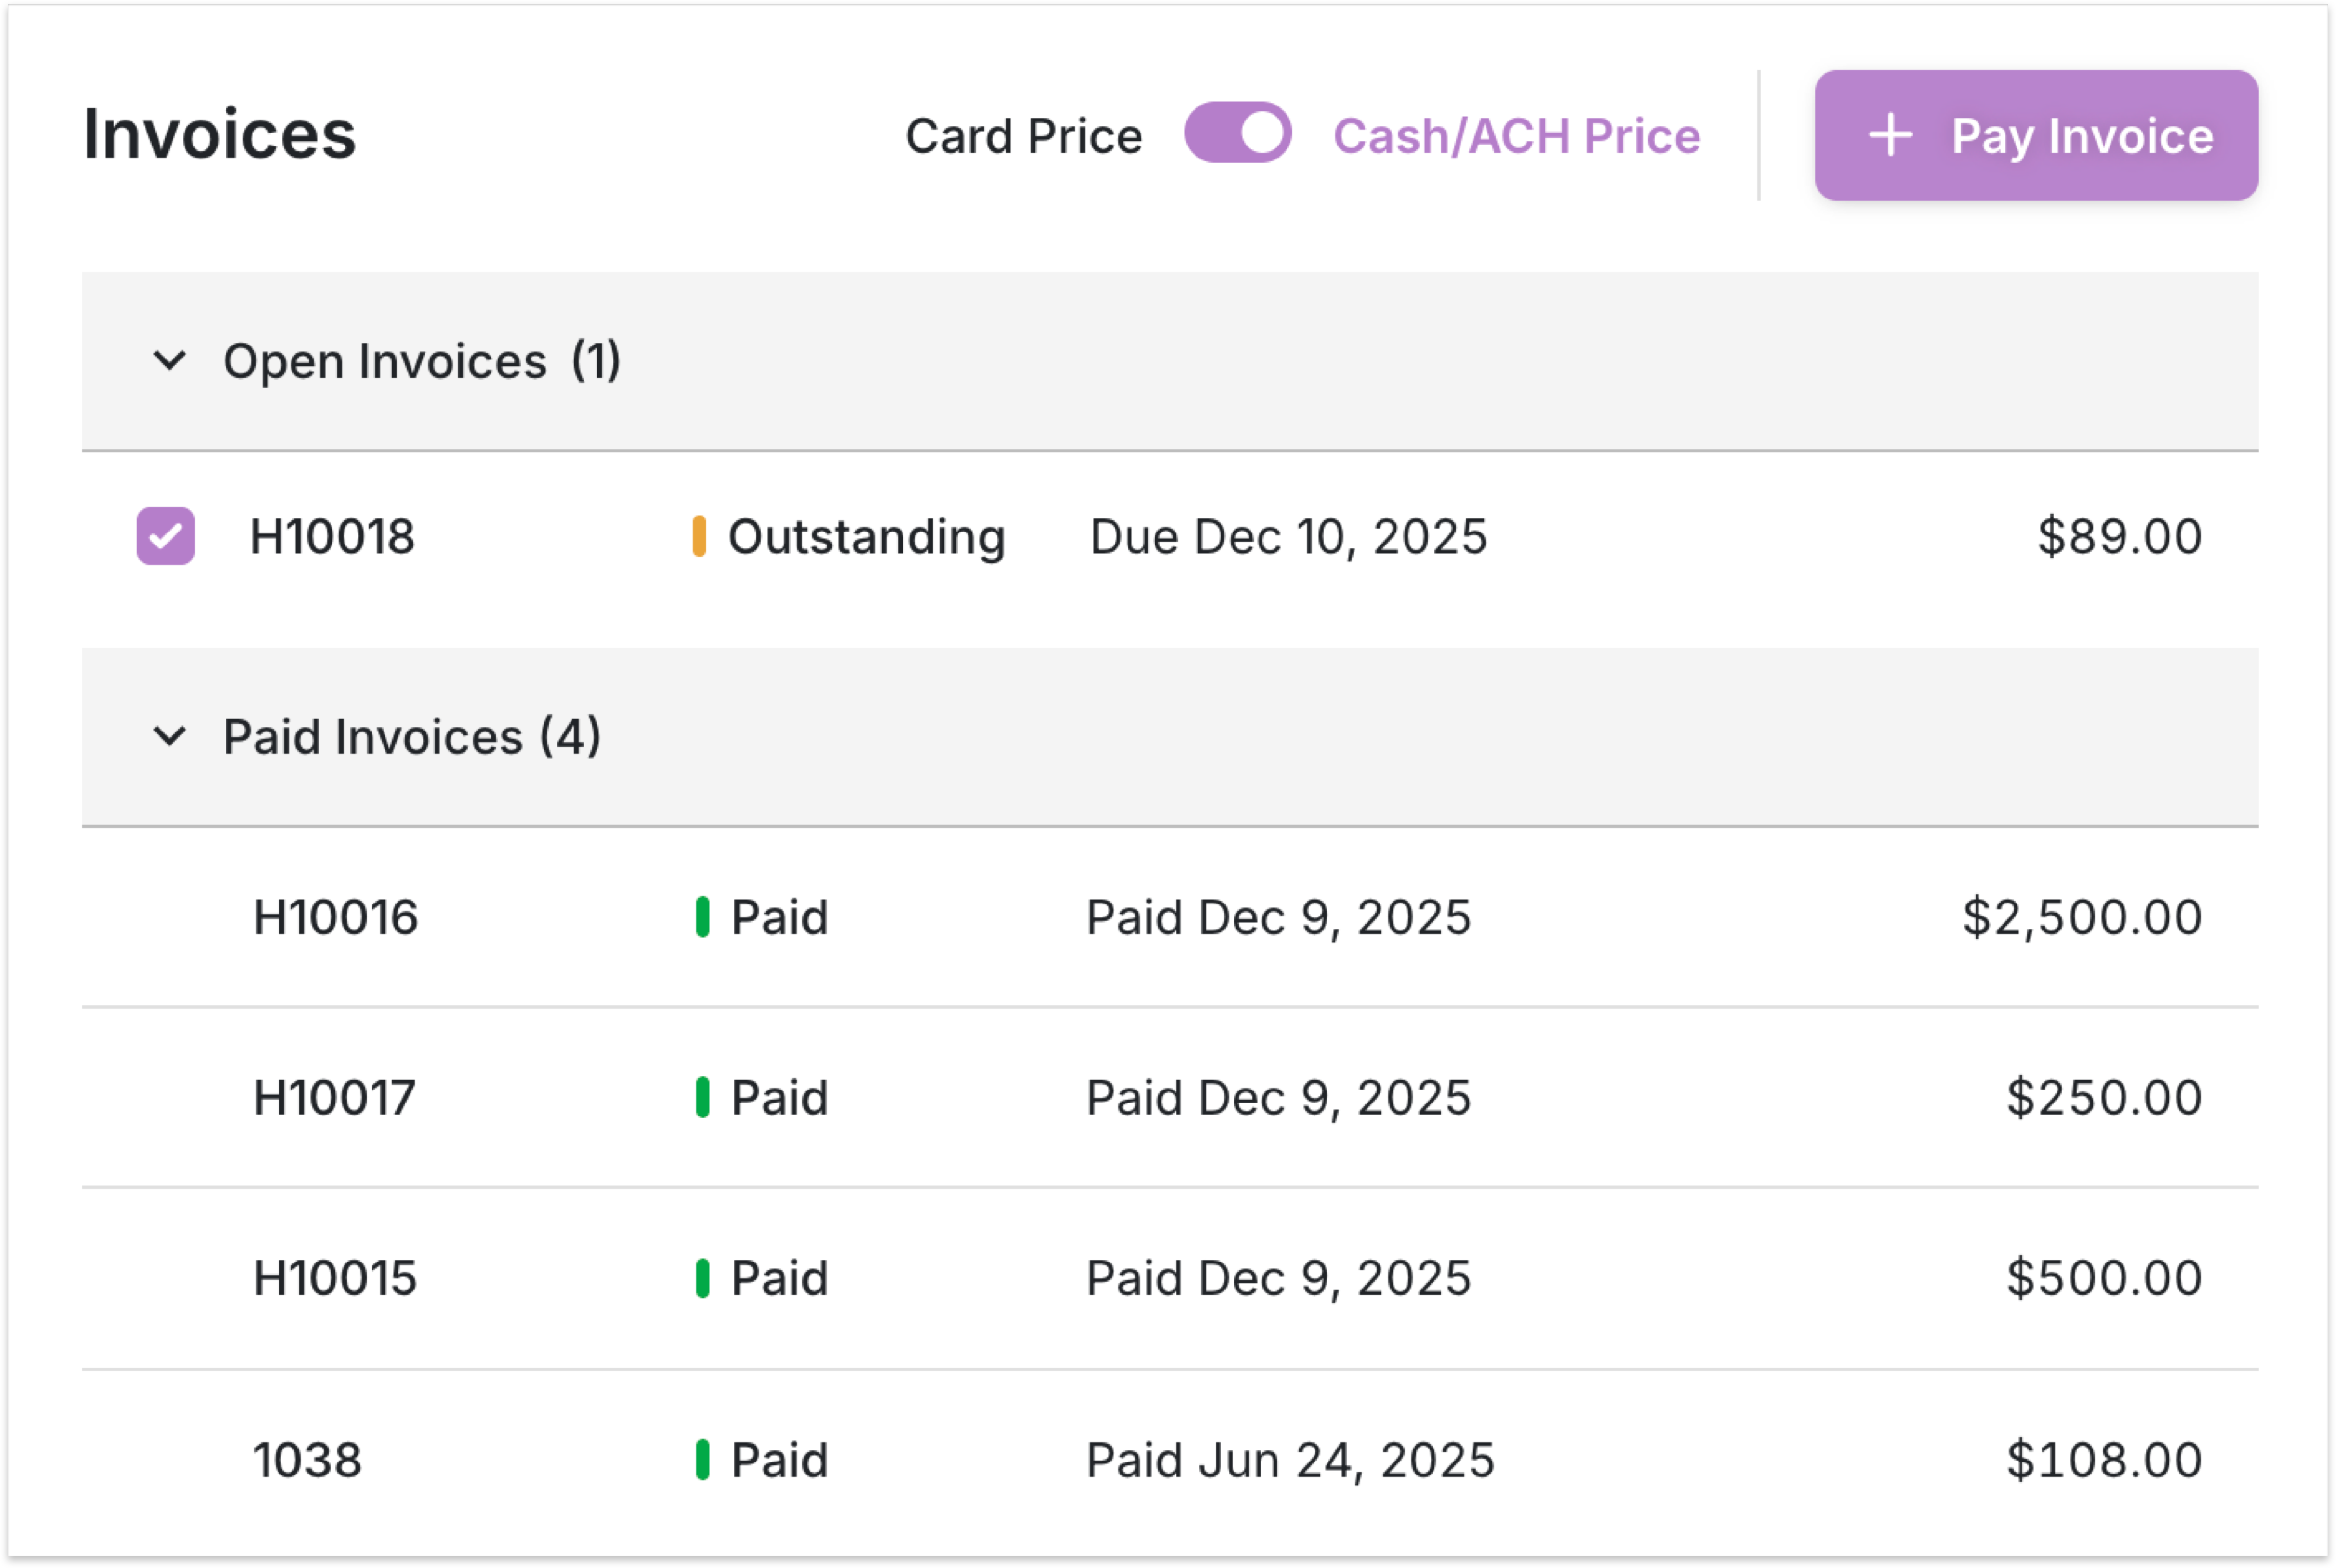Select the Cash/ACH Price option
The height and width of the screenshot is (1568, 2336).
click(1516, 136)
